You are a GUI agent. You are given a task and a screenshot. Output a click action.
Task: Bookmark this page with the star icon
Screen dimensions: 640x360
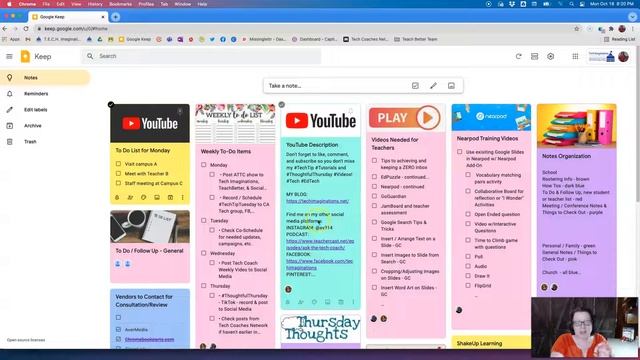pyautogui.click(x=577, y=29)
